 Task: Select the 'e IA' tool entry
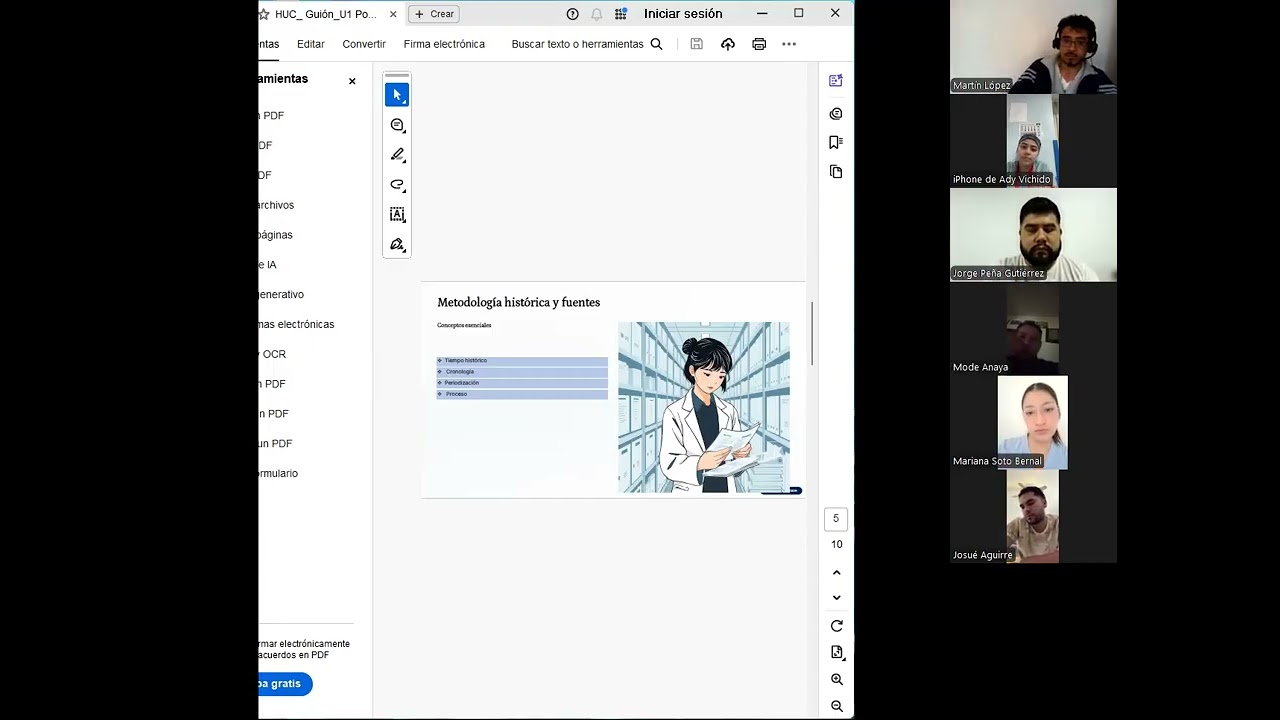pos(268,265)
